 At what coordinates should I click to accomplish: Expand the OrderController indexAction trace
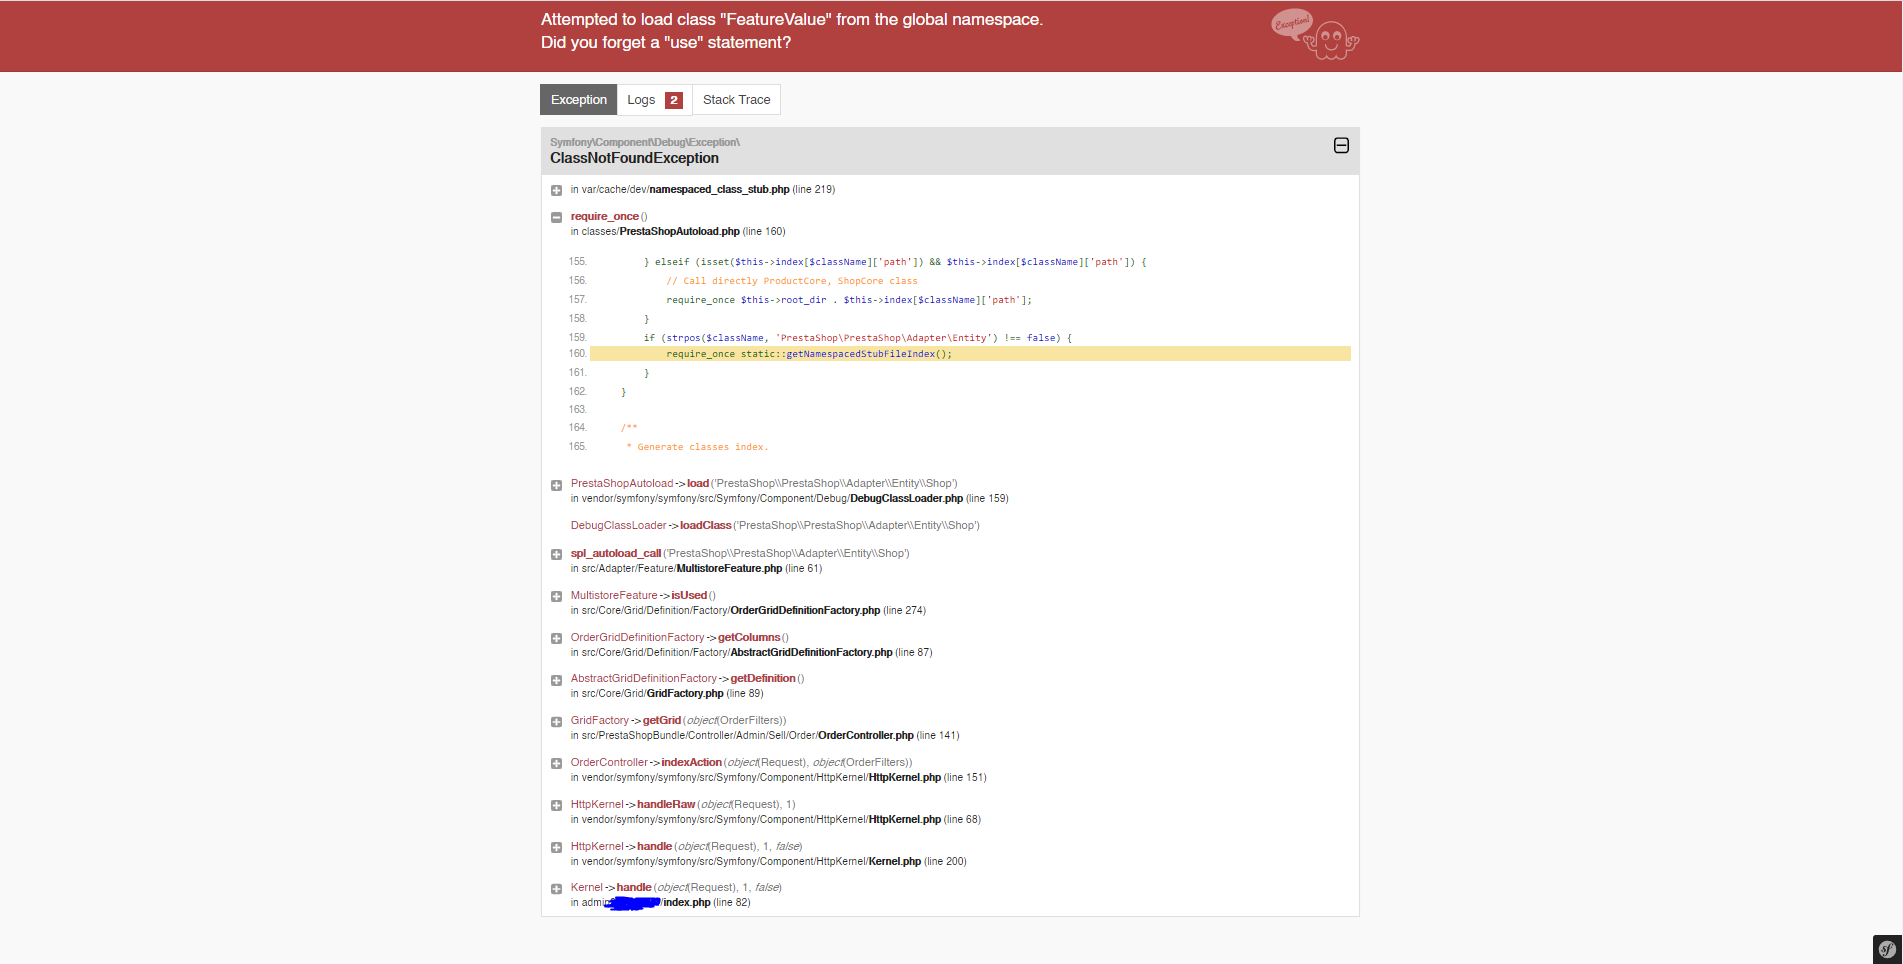pos(556,763)
